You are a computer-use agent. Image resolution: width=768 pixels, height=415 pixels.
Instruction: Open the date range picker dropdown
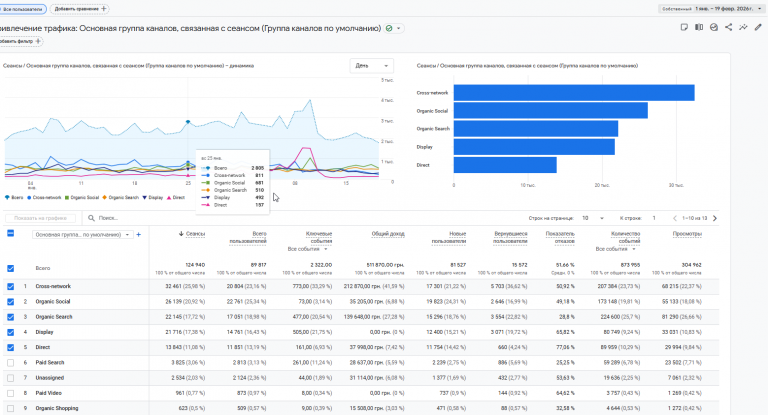pos(725,8)
